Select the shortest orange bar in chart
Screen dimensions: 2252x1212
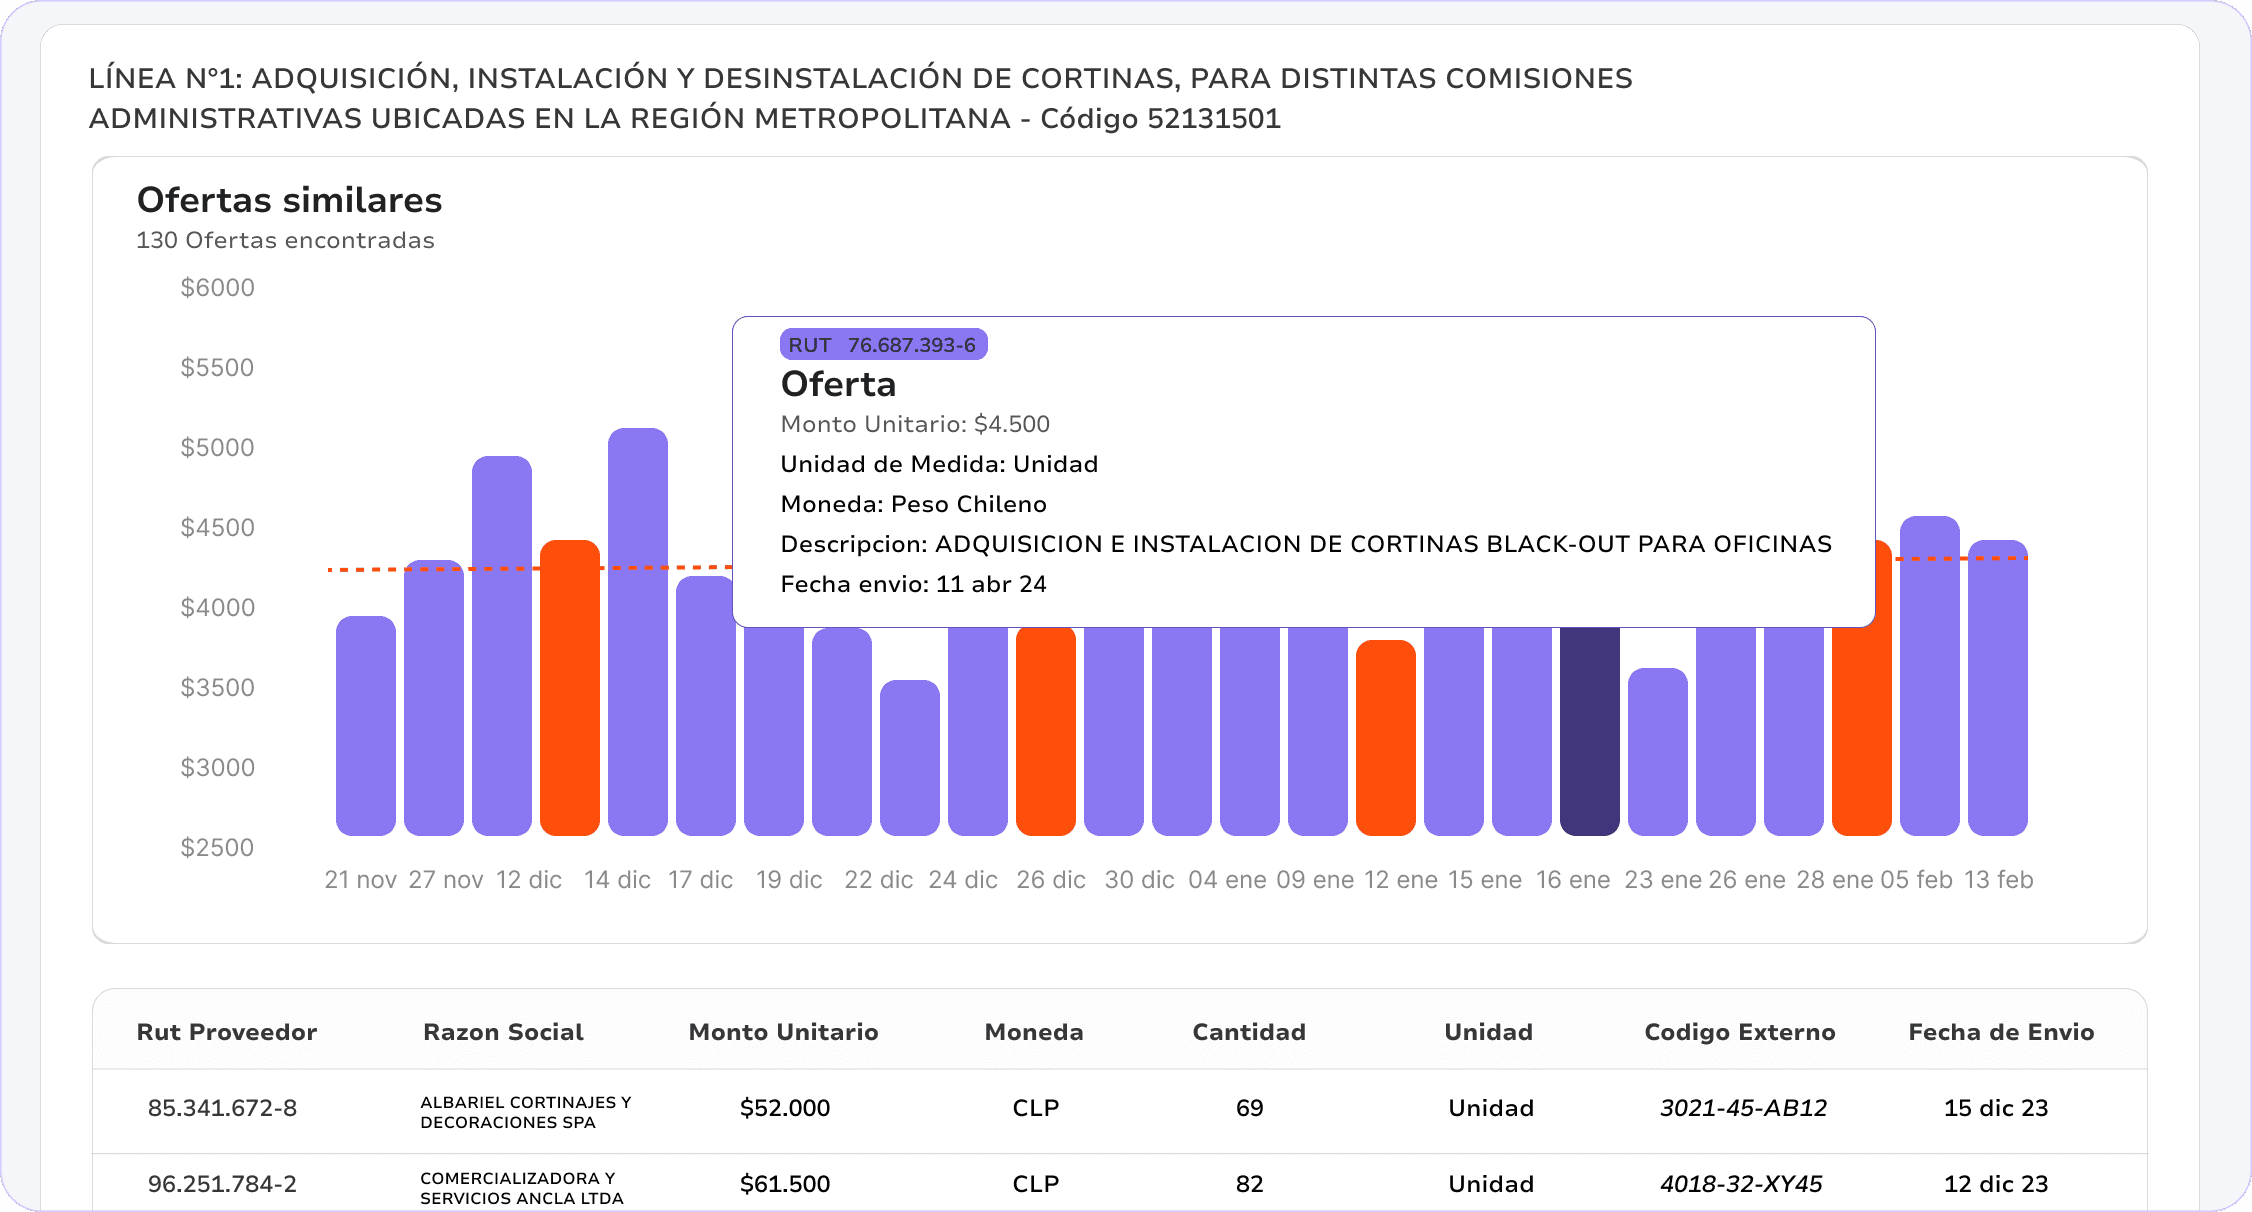(1385, 738)
